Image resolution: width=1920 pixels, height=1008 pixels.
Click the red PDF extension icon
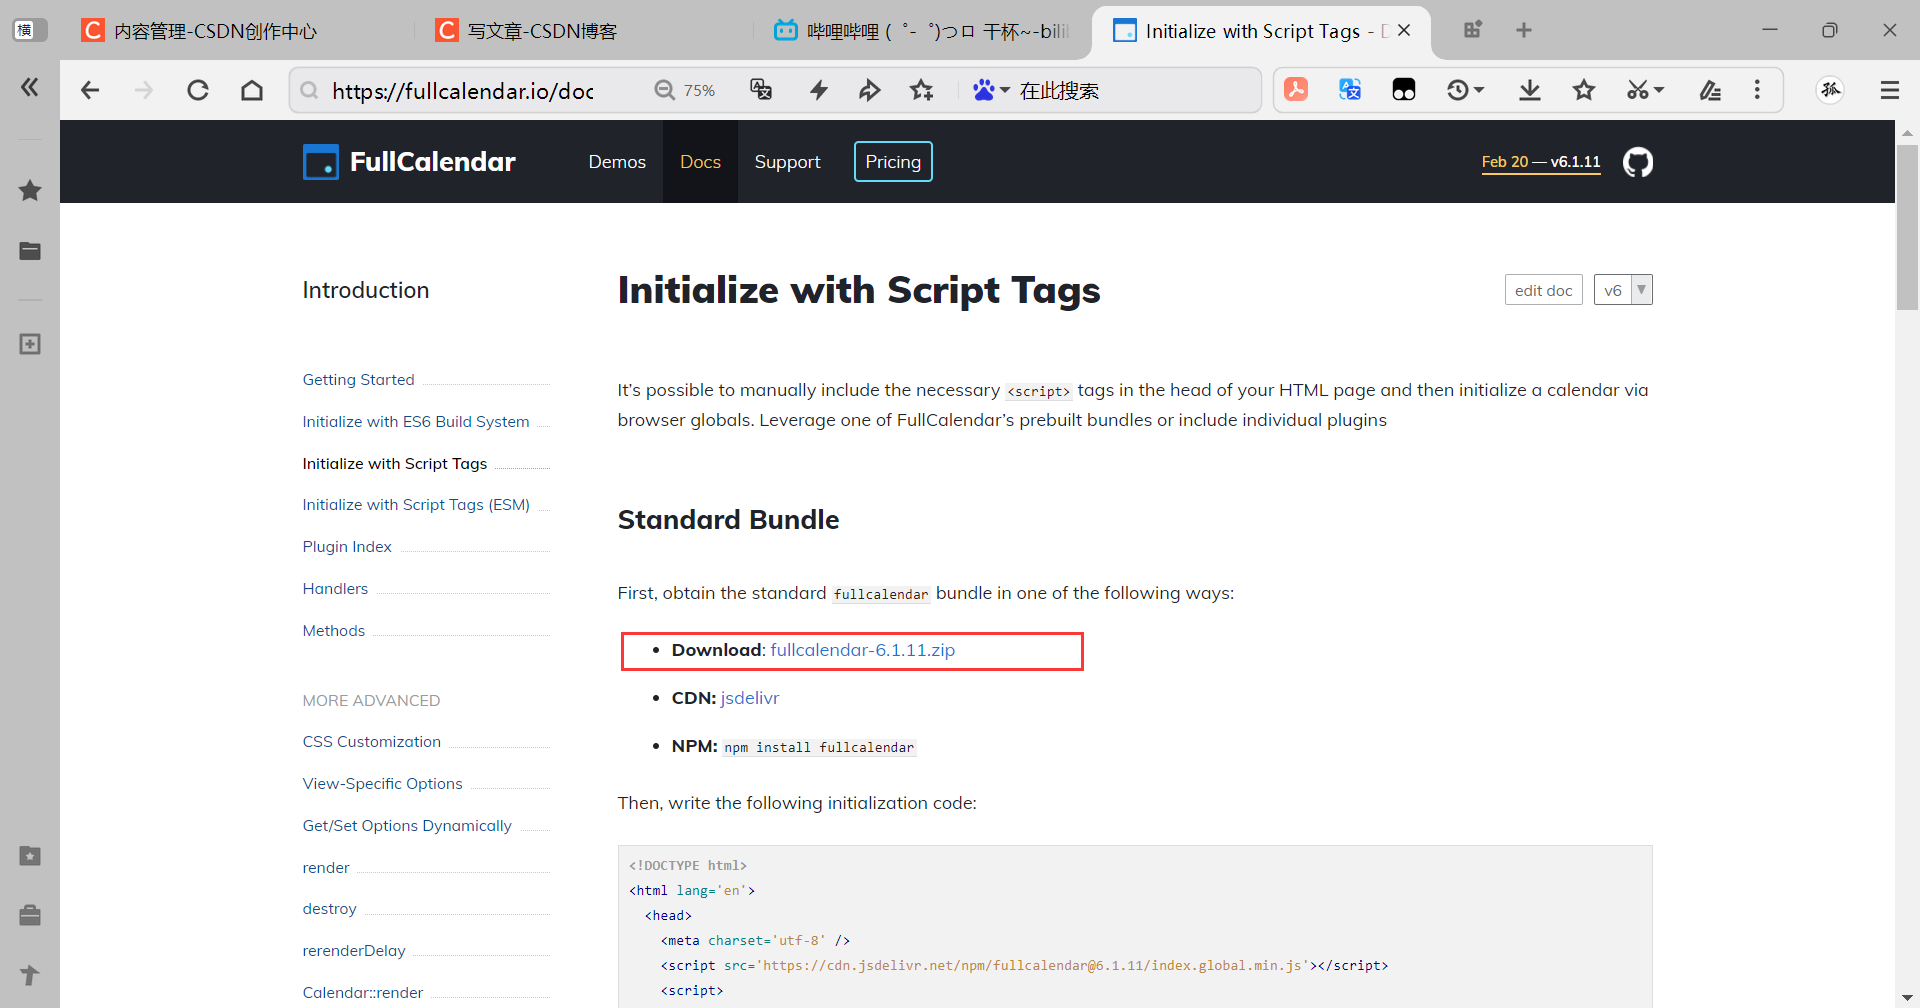pyautogui.click(x=1296, y=89)
